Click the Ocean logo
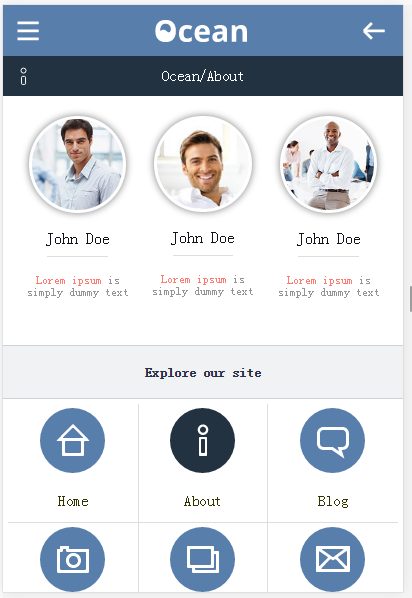412x598 pixels. tap(201, 31)
